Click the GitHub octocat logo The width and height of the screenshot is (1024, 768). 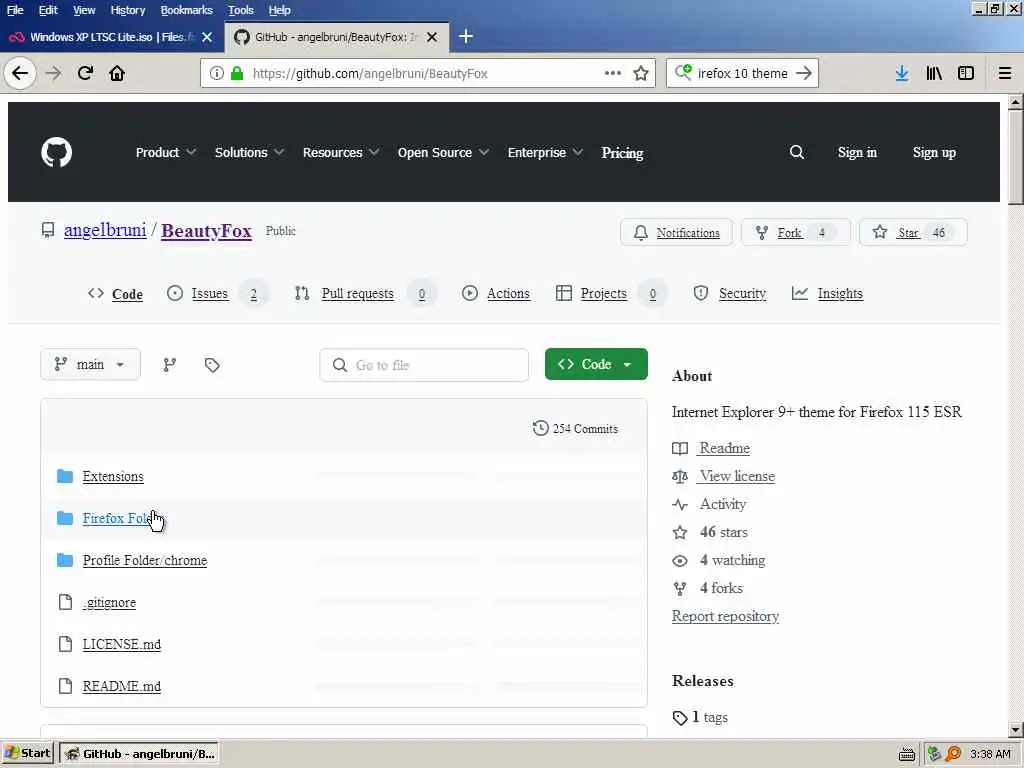(56, 152)
